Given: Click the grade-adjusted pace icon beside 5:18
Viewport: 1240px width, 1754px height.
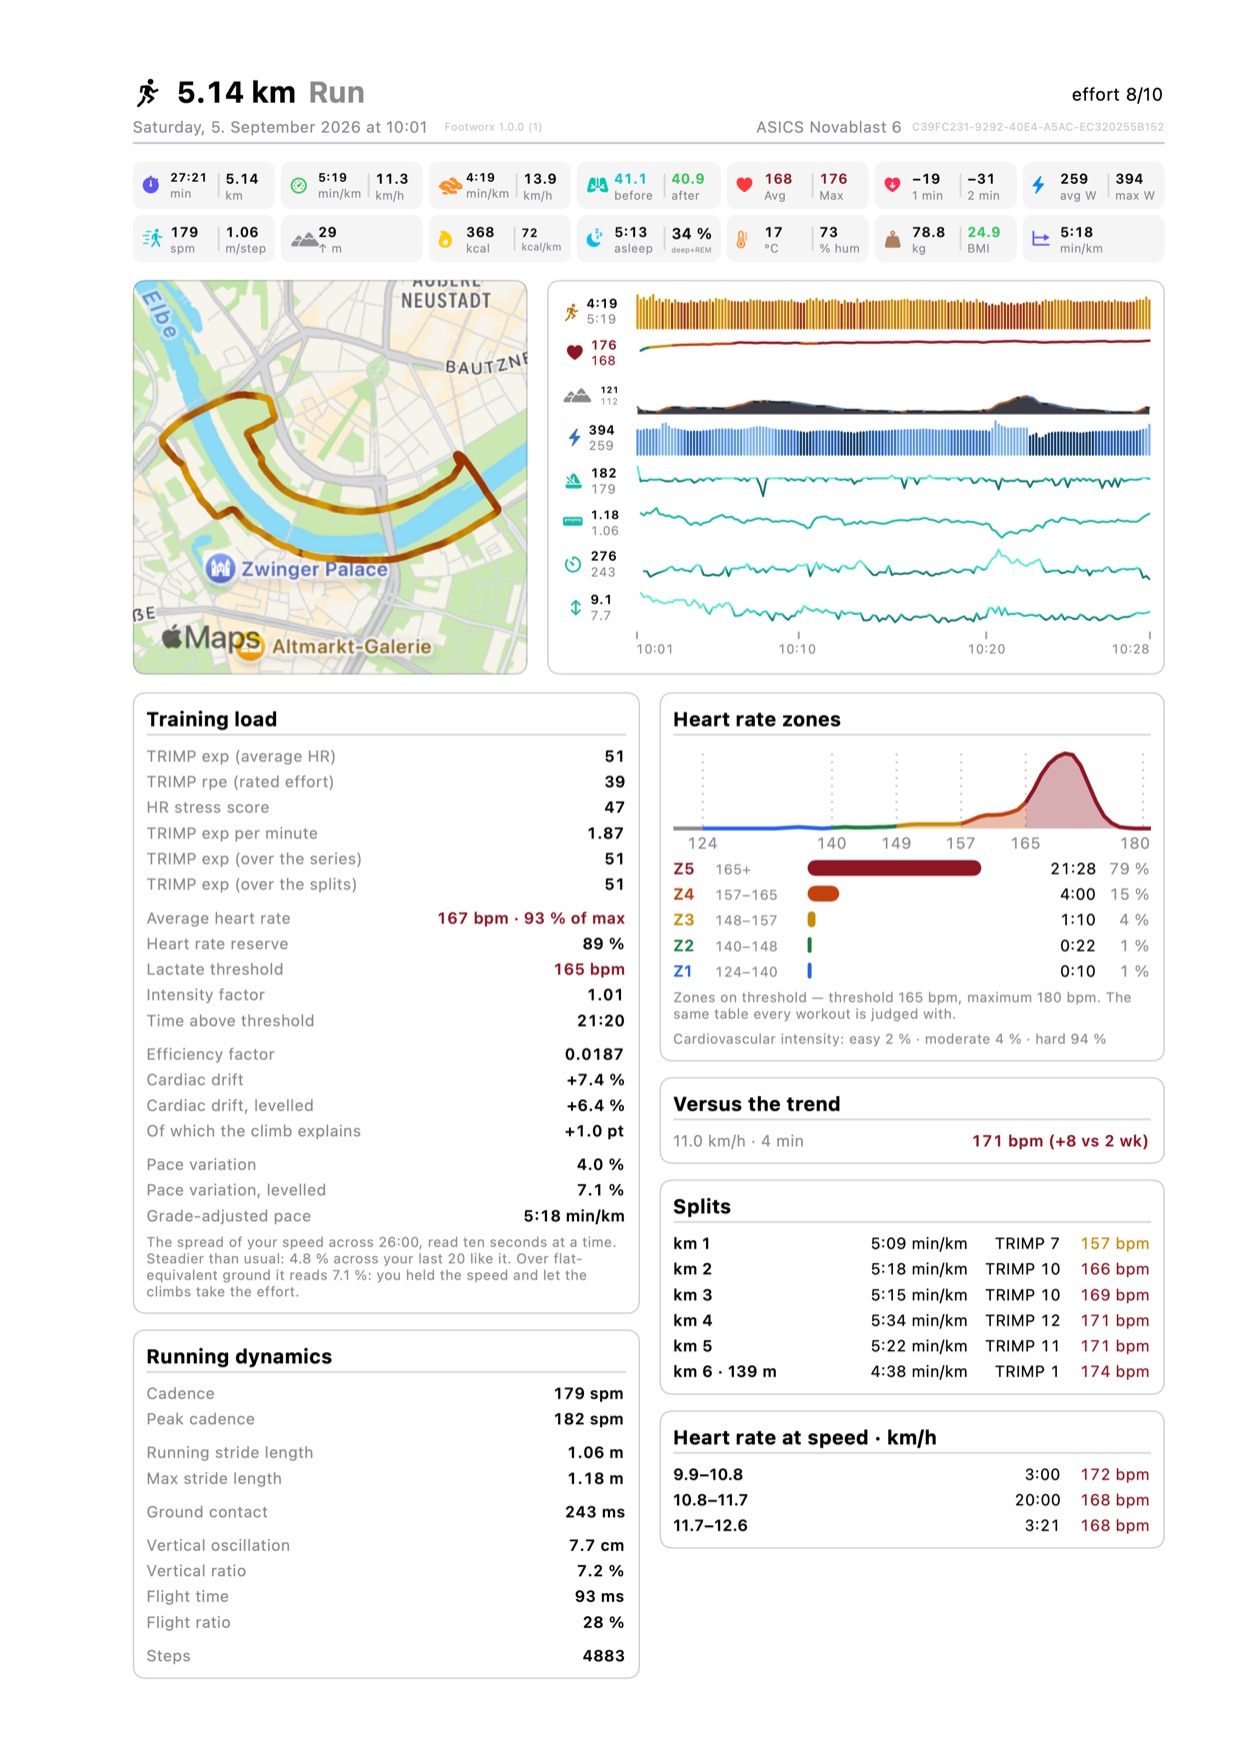Looking at the screenshot, I should click(x=1041, y=239).
